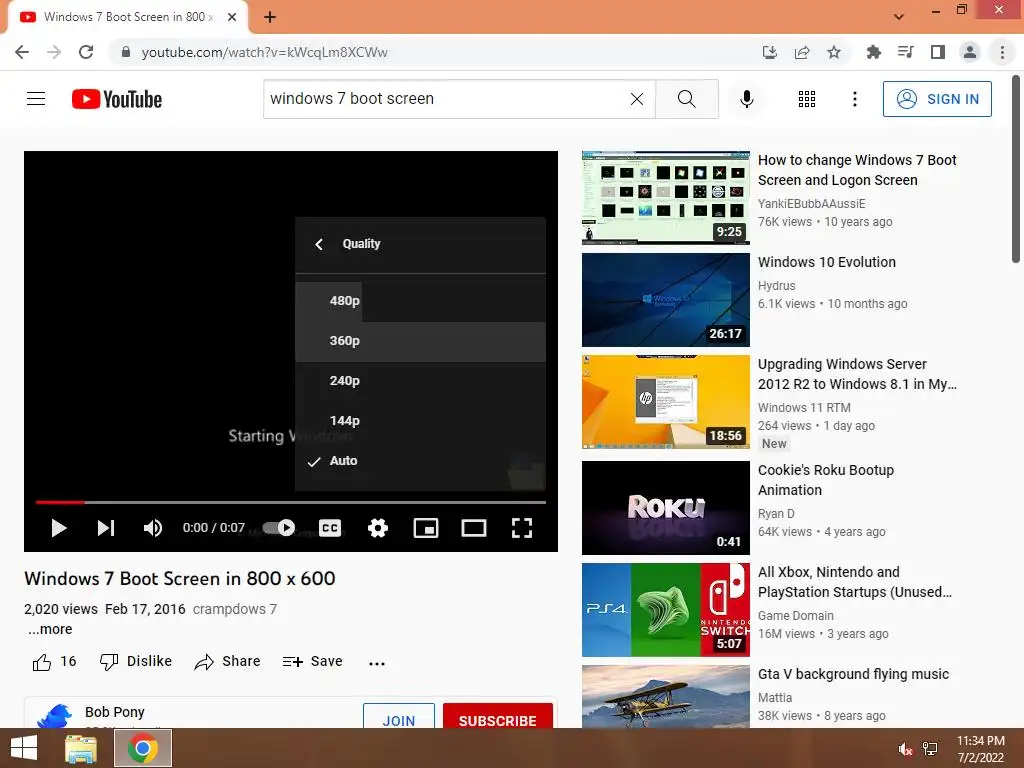Open Chrome media controls icon
1024x768 pixels.
pyautogui.click(x=906, y=52)
